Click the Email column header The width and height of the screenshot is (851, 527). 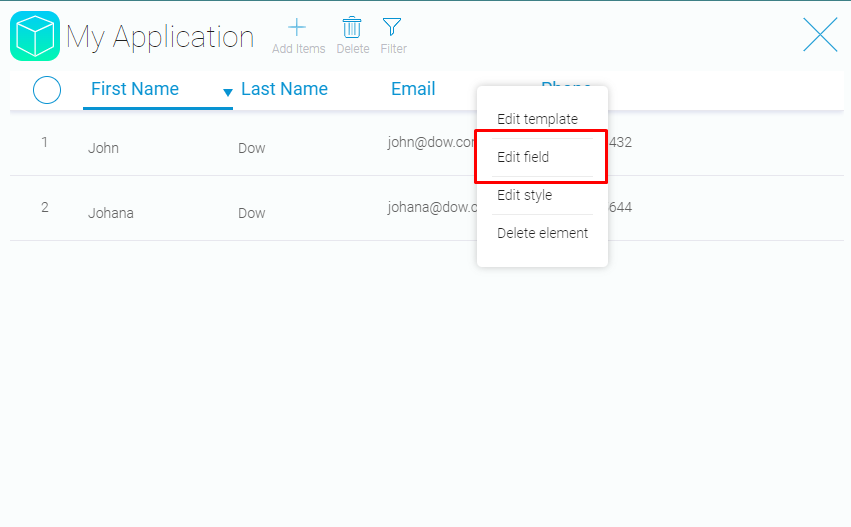click(x=413, y=89)
